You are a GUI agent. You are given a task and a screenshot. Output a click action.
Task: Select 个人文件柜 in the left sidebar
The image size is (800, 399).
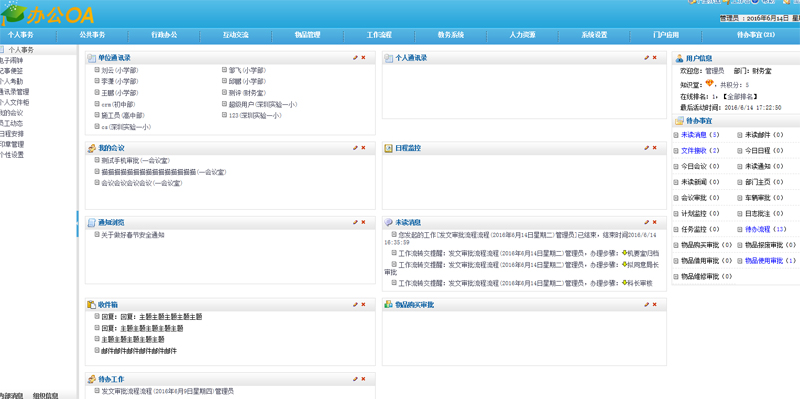click(15, 102)
